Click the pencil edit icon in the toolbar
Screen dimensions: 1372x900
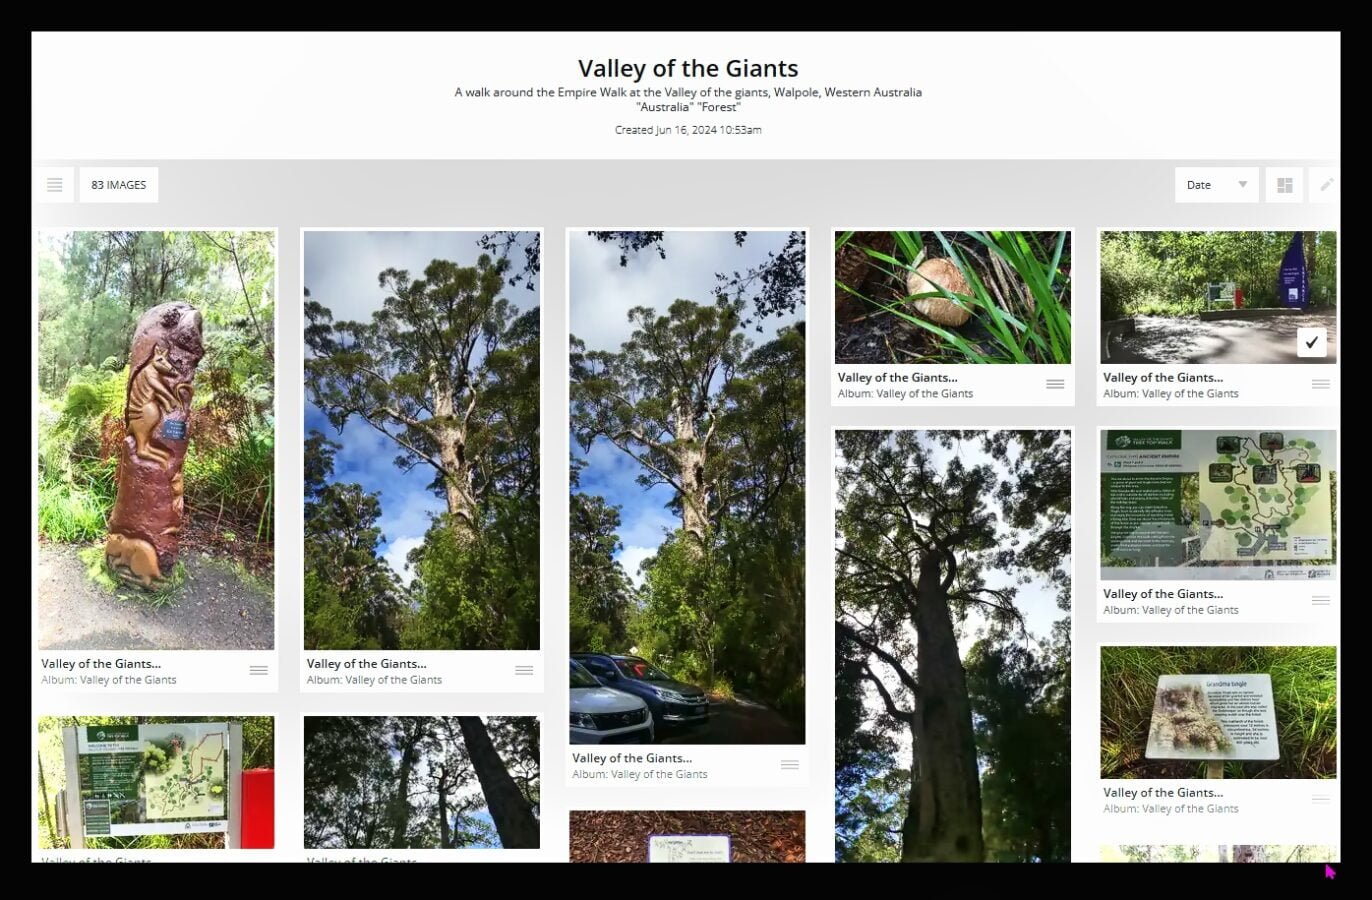click(x=1326, y=185)
